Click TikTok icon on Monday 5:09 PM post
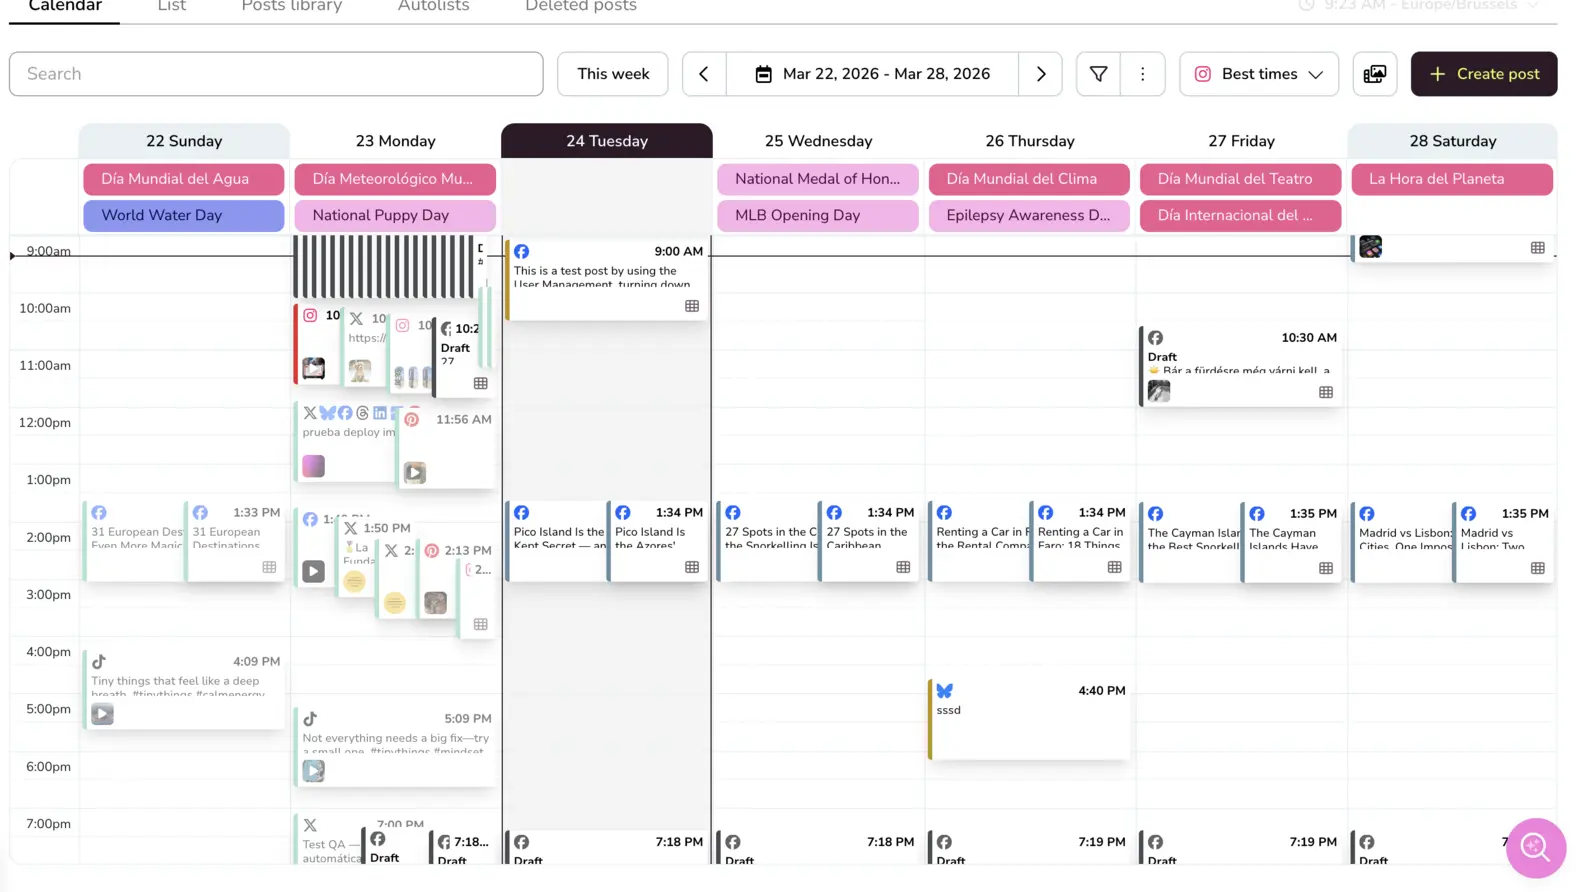 pyautogui.click(x=310, y=719)
